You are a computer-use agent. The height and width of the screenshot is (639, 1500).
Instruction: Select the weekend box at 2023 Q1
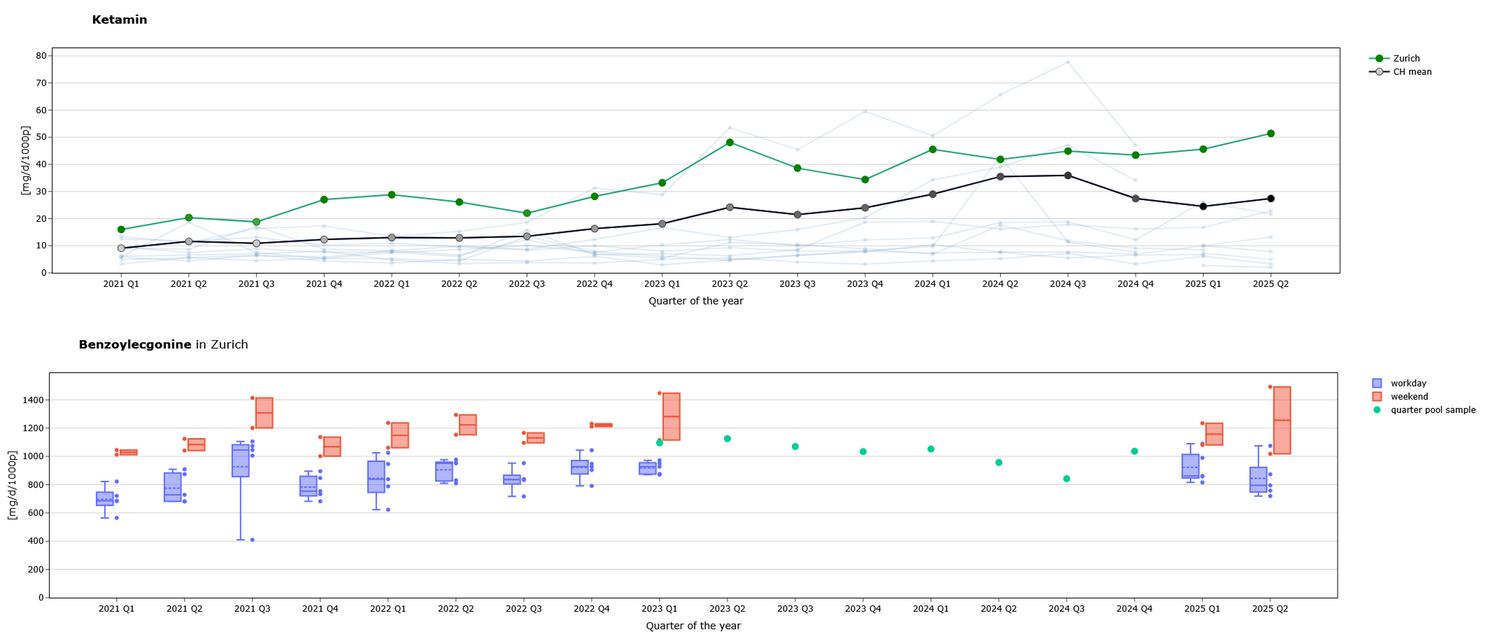point(671,416)
